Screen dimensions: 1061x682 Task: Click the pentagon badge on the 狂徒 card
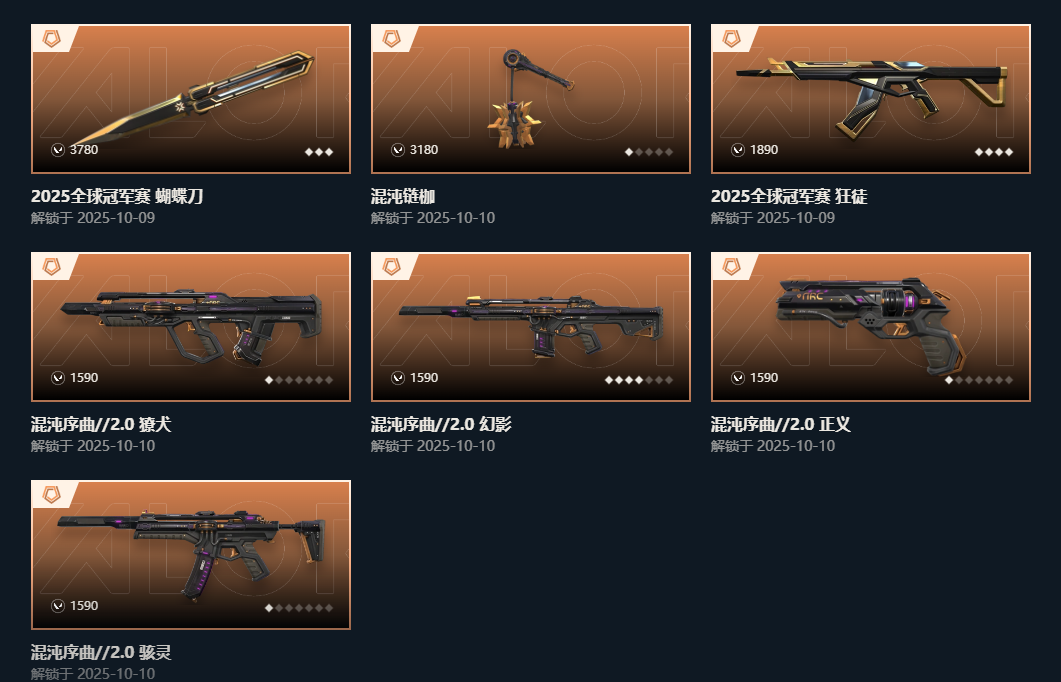point(731,39)
